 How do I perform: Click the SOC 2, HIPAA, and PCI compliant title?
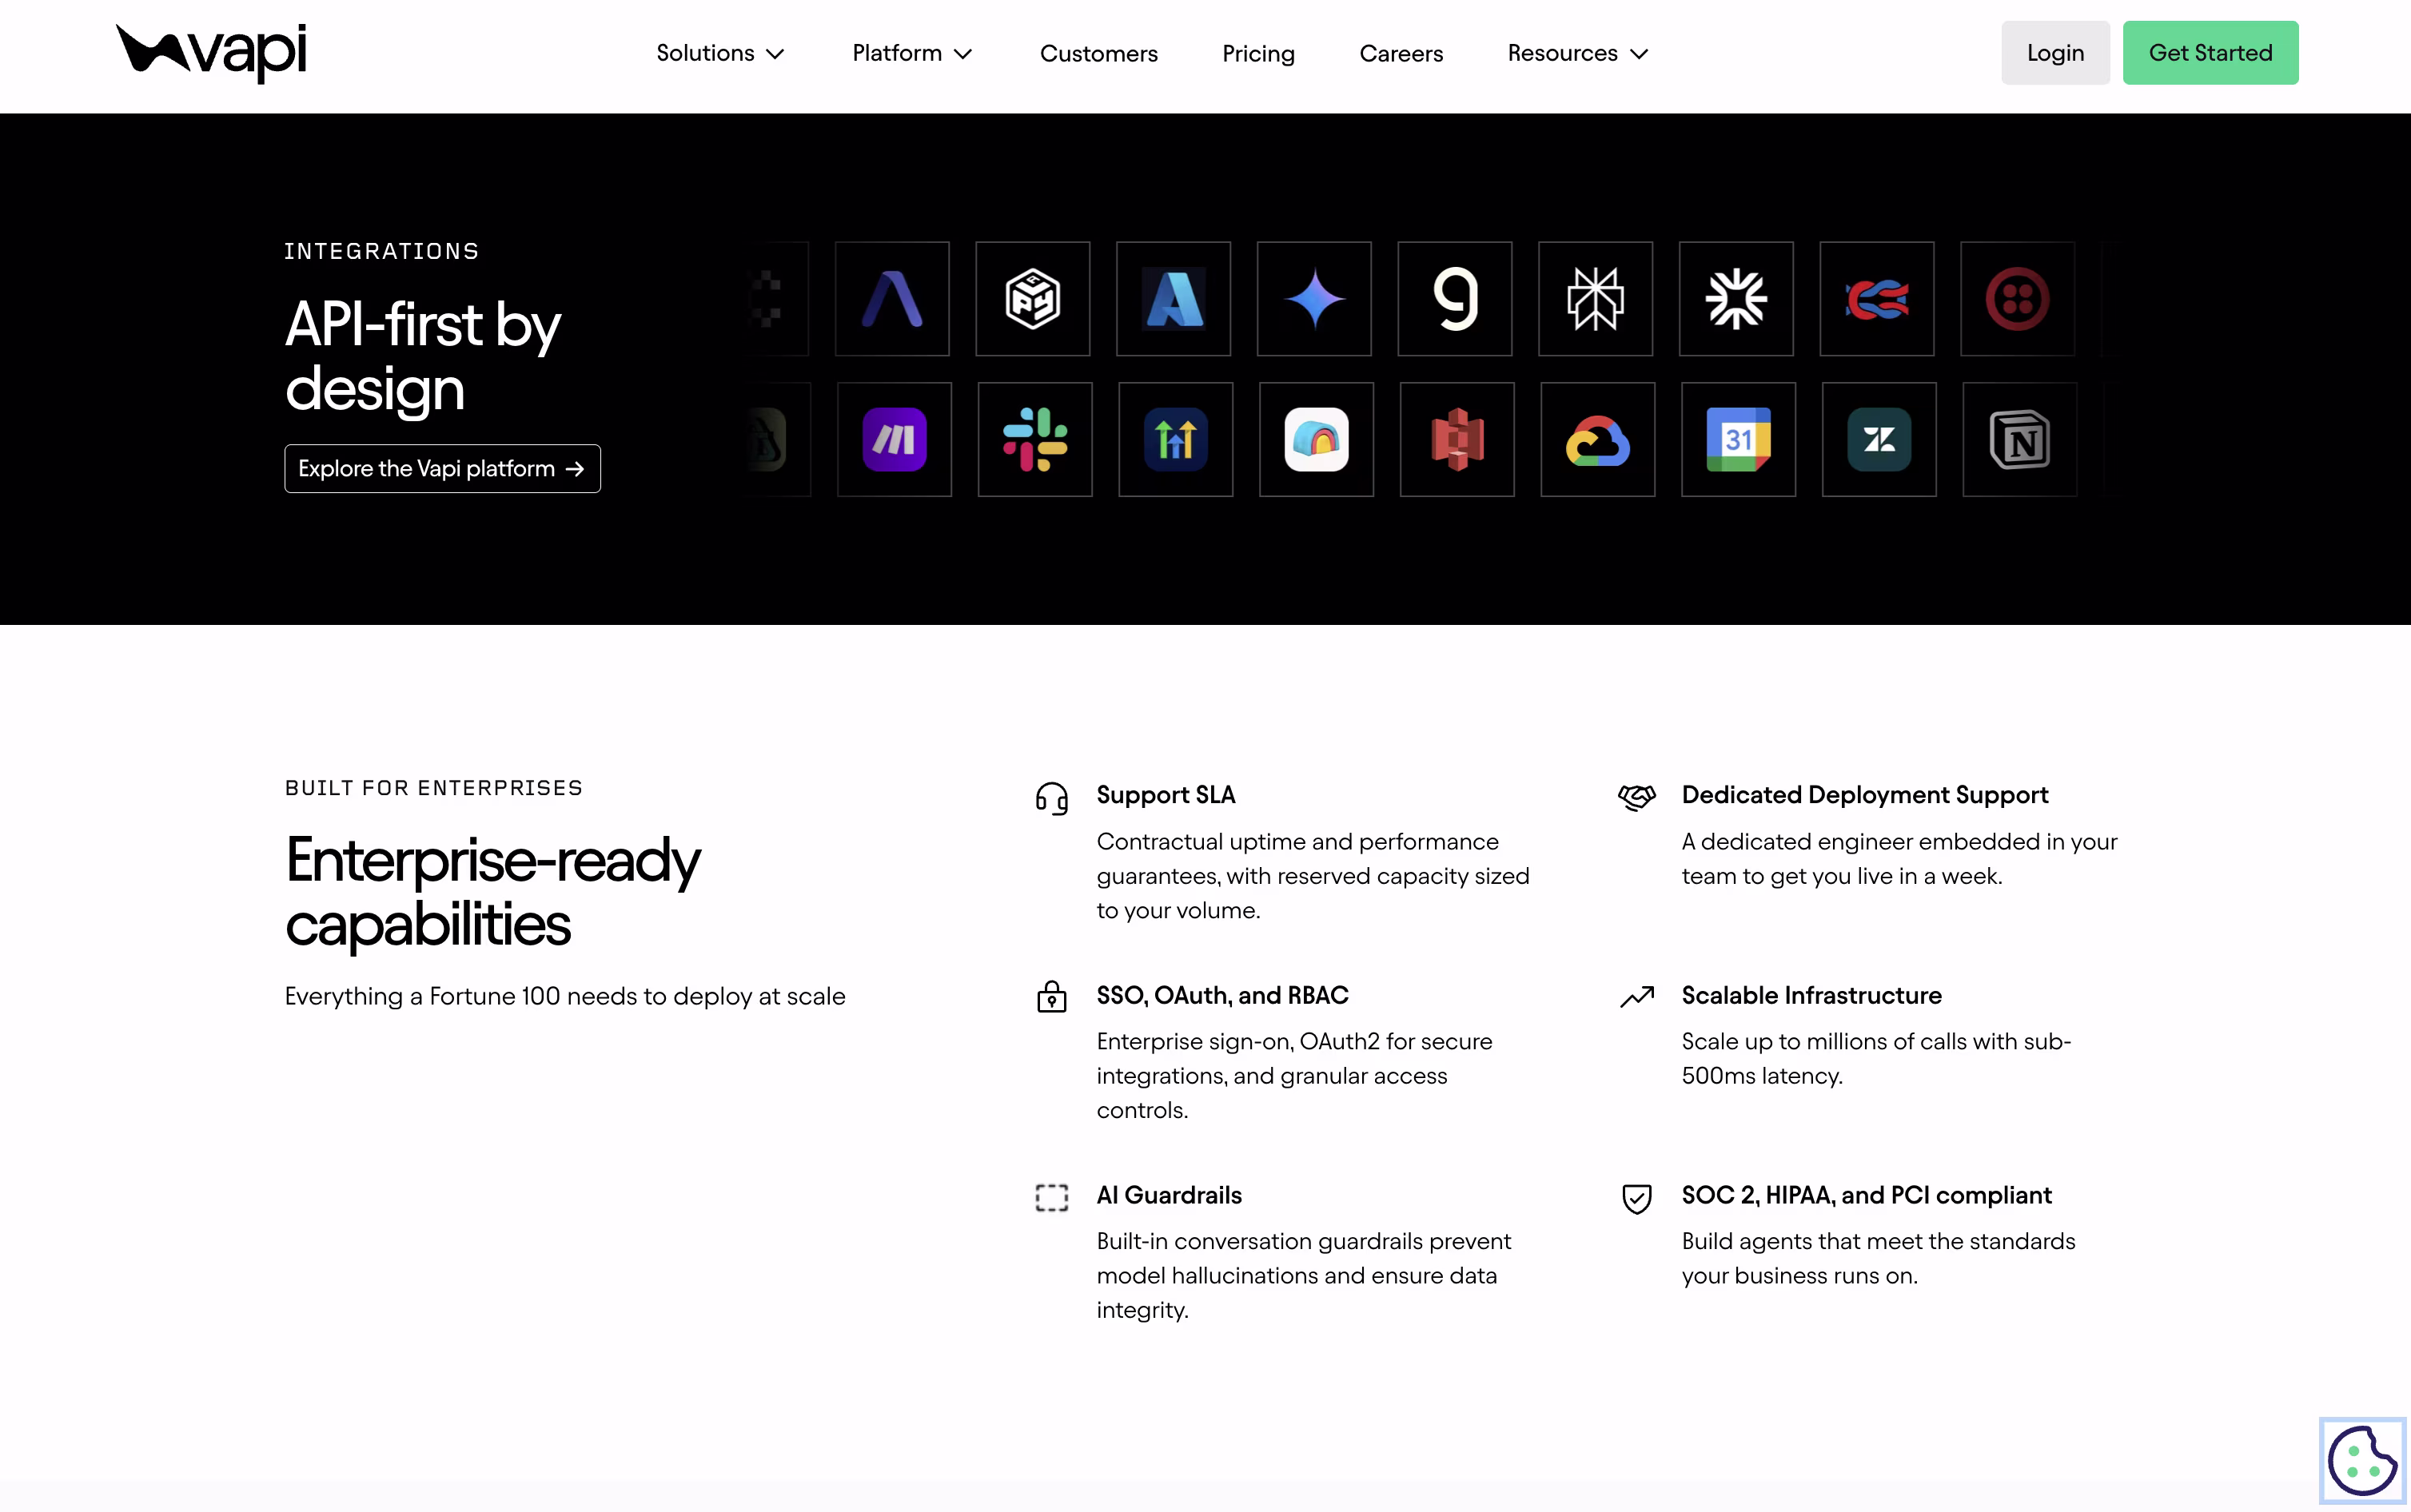[1866, 1195]
